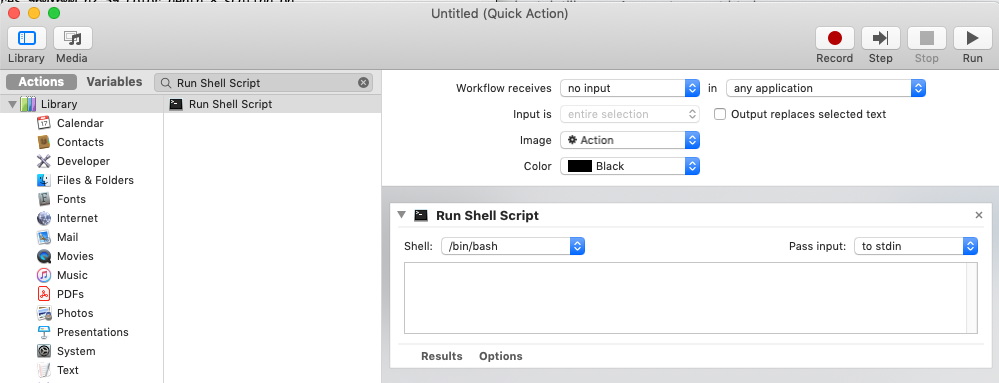Click terminal icon in Run Shell Script header
Image resolution: width=999 pixels, height=383 pixels.
click(420, 215)
